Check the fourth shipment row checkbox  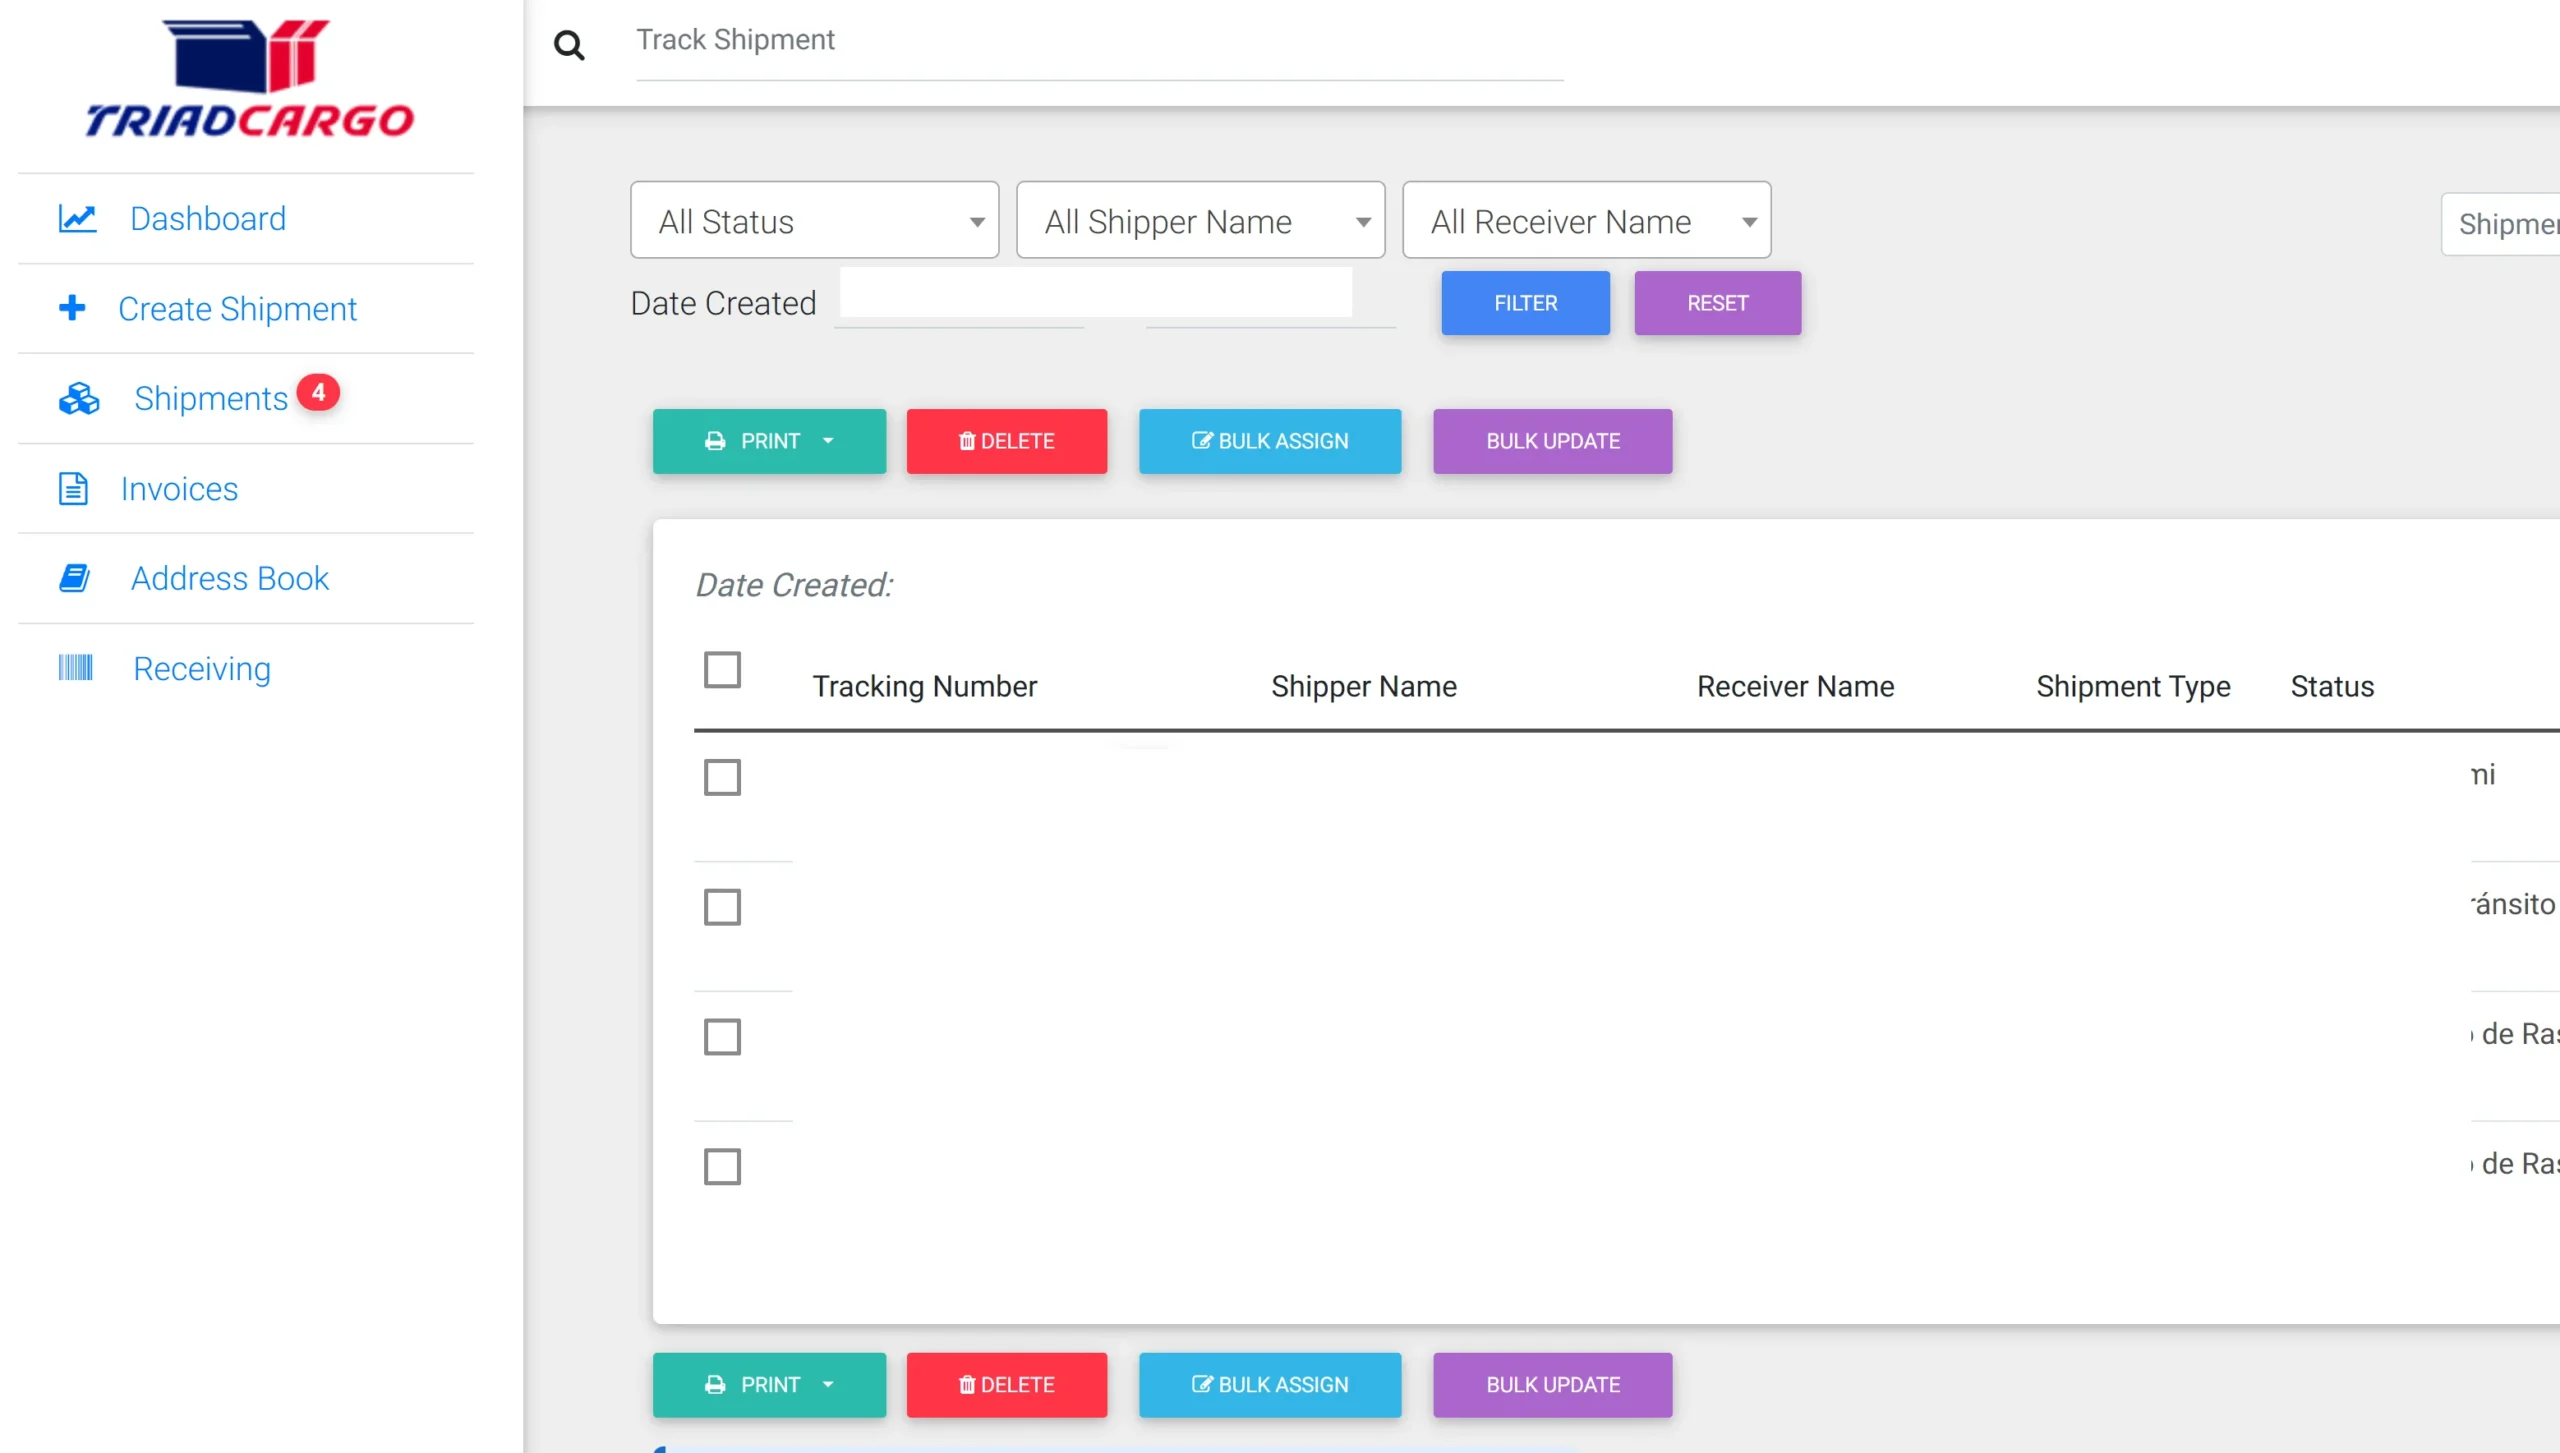click(722, 1166)
